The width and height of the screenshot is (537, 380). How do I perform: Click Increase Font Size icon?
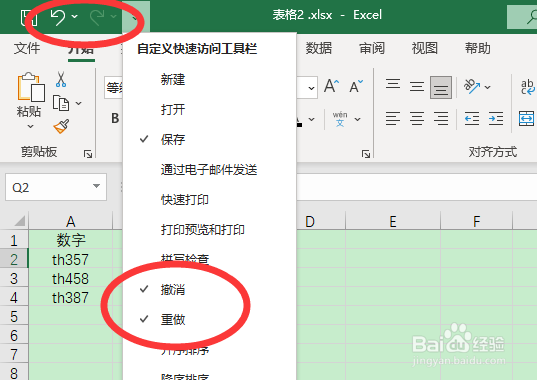pyautogui.click(x=332, y=86)
